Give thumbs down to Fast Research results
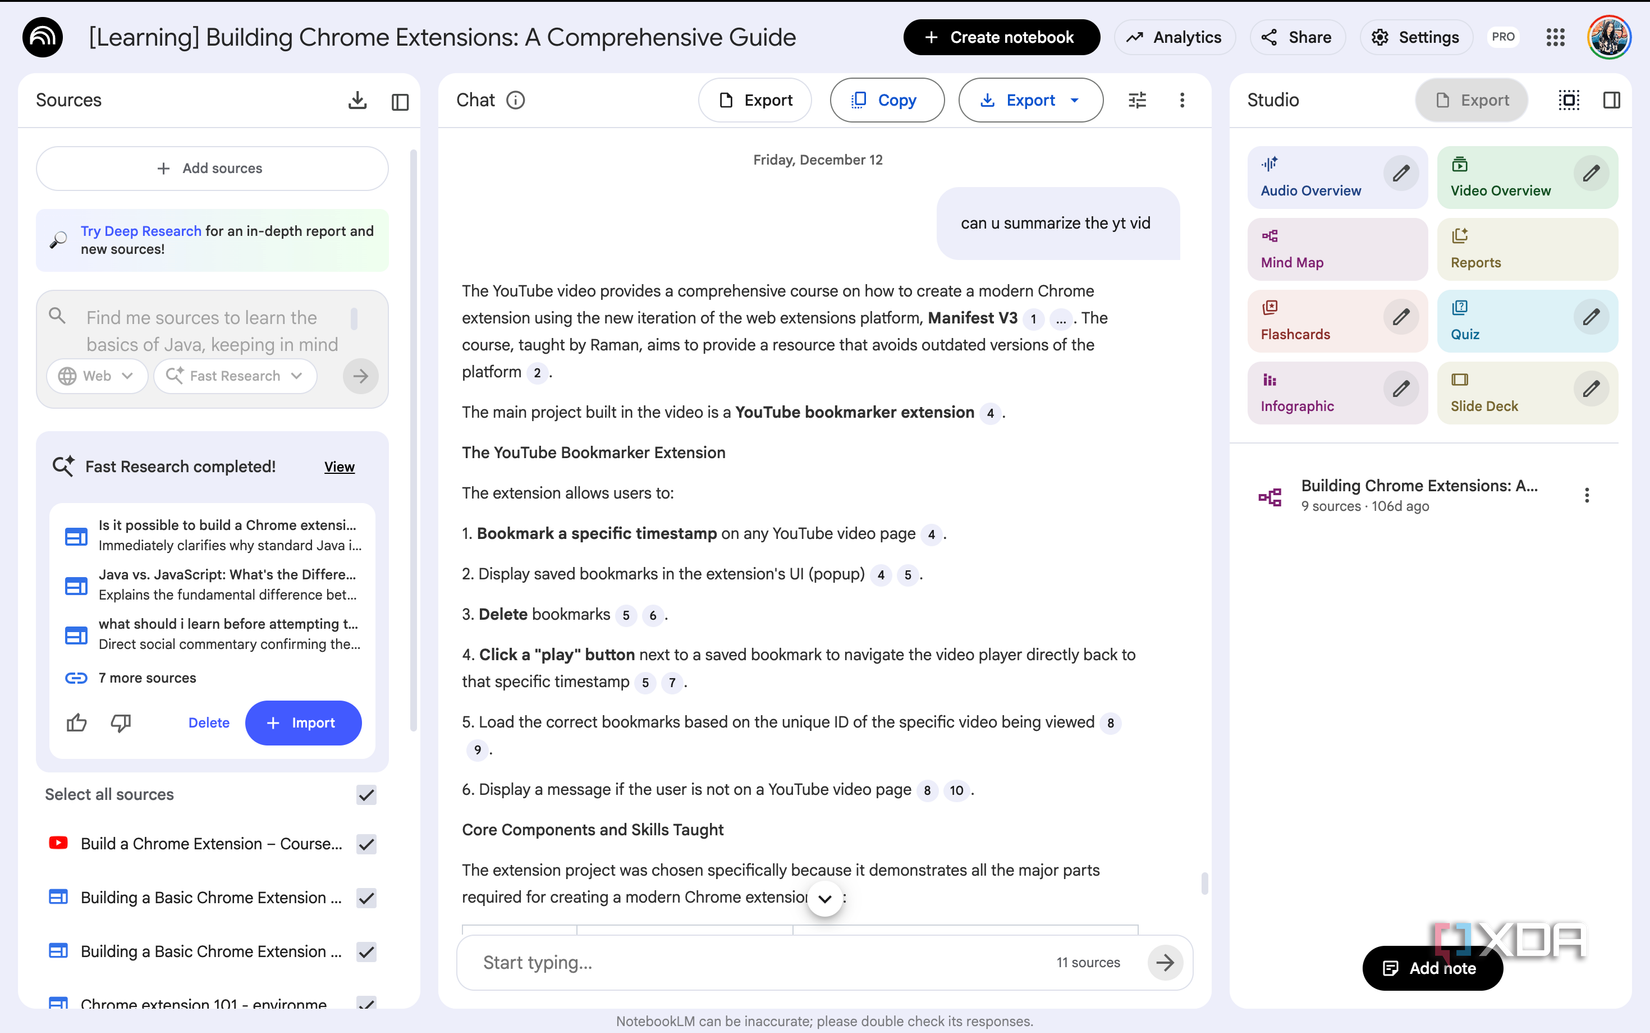This screenshot has width=1650, height=1033. point(121,723)
